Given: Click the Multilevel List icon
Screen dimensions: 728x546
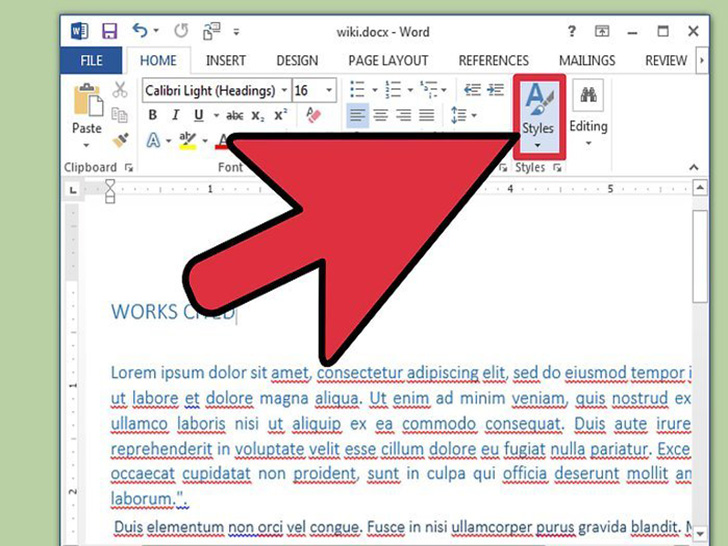Looking at the screenshot, I should [x=429, y=89].
